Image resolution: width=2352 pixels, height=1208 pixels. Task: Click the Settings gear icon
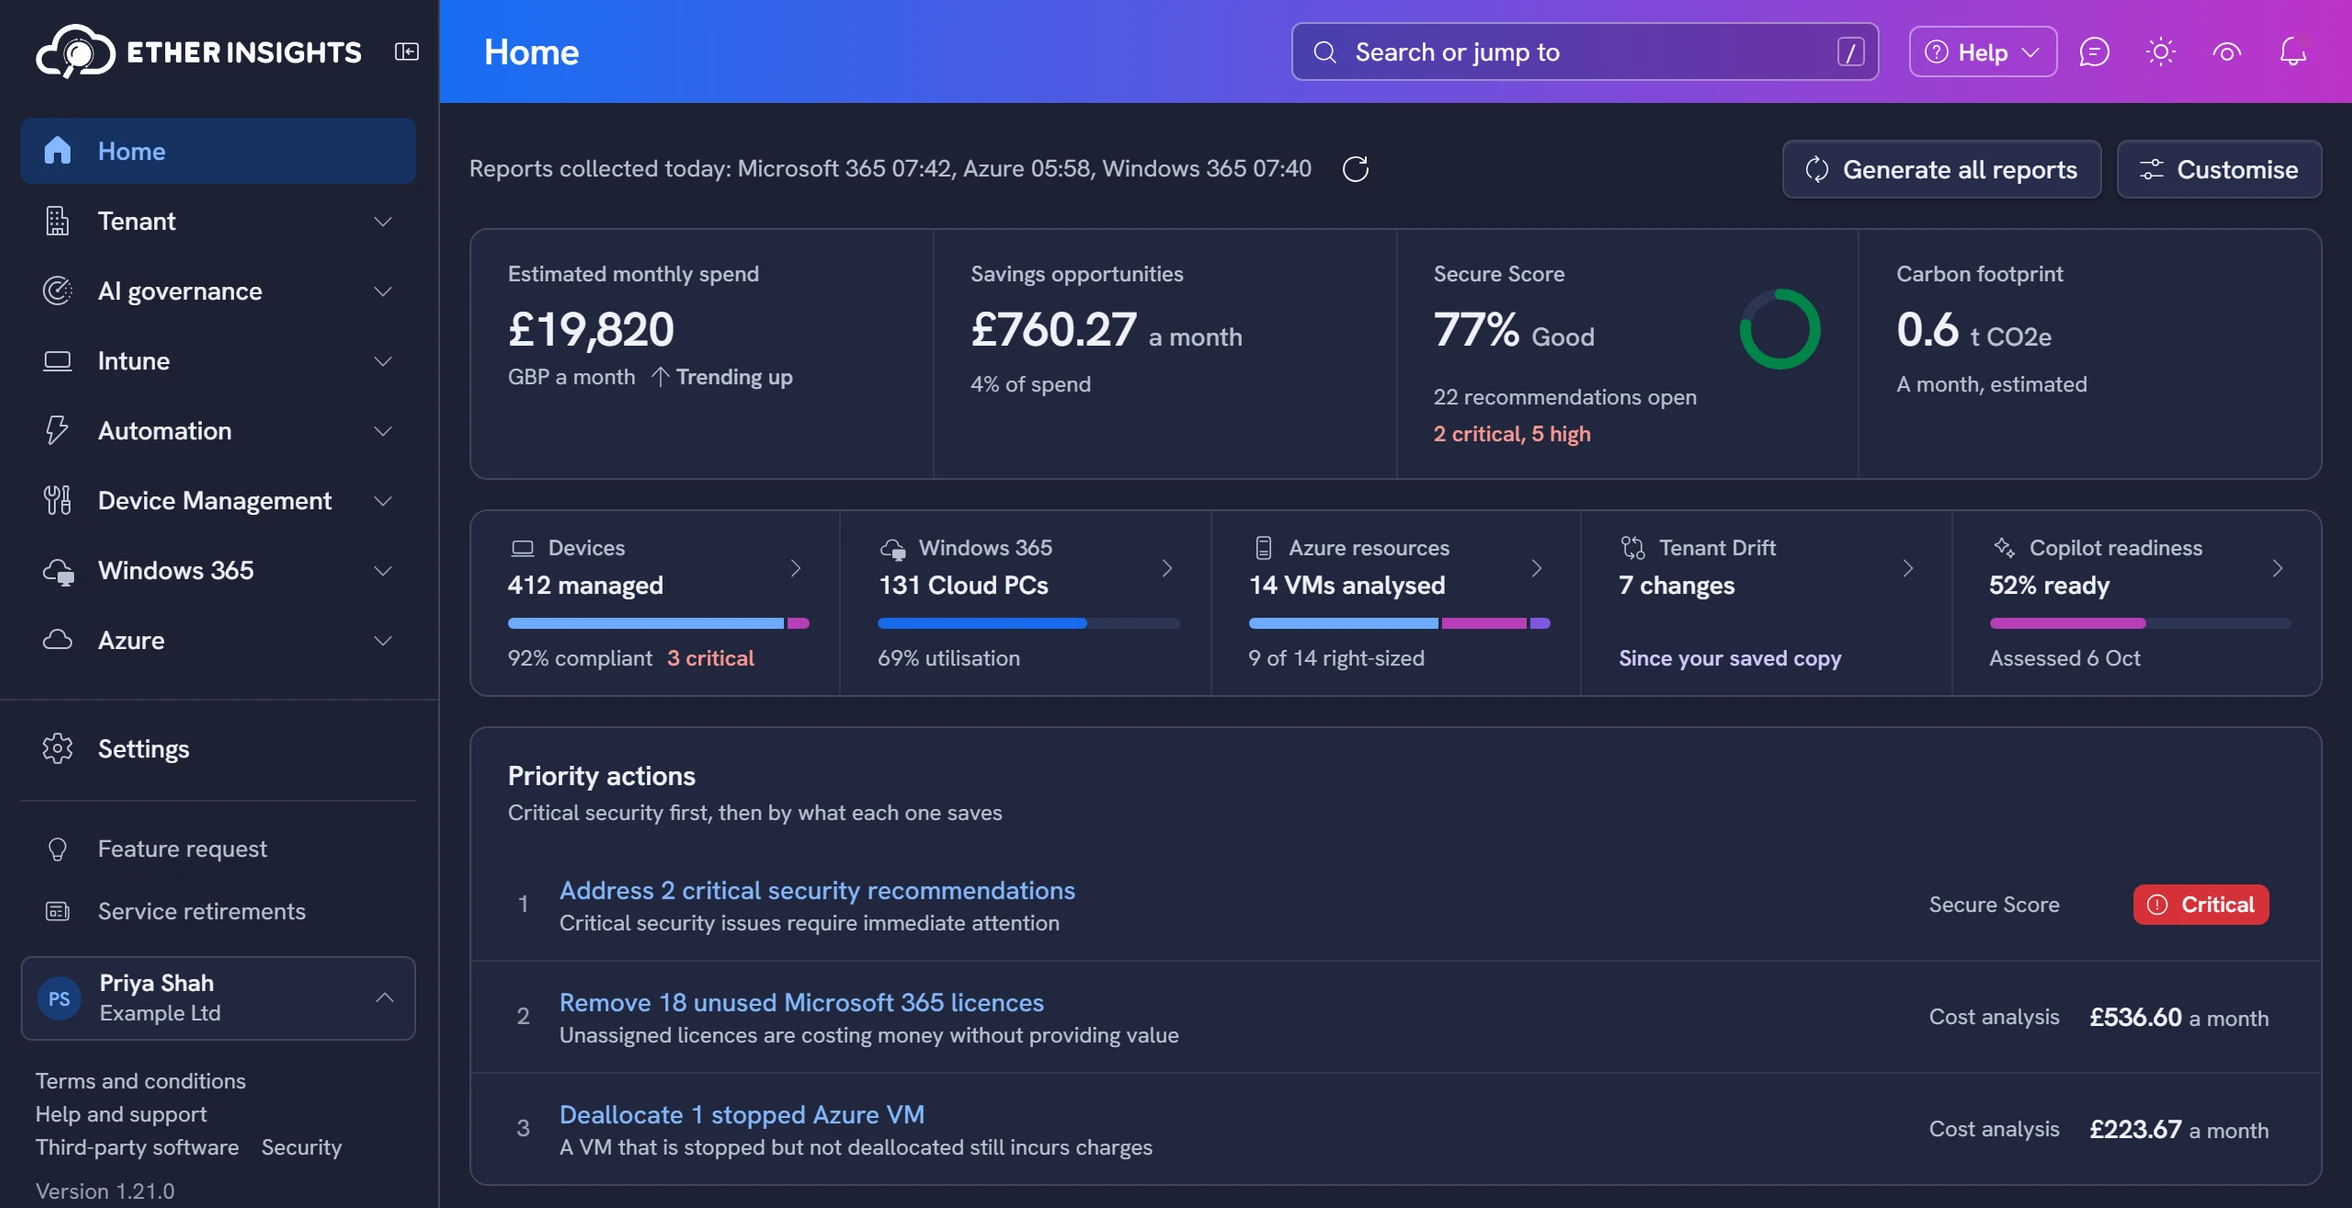coord(57,748)
